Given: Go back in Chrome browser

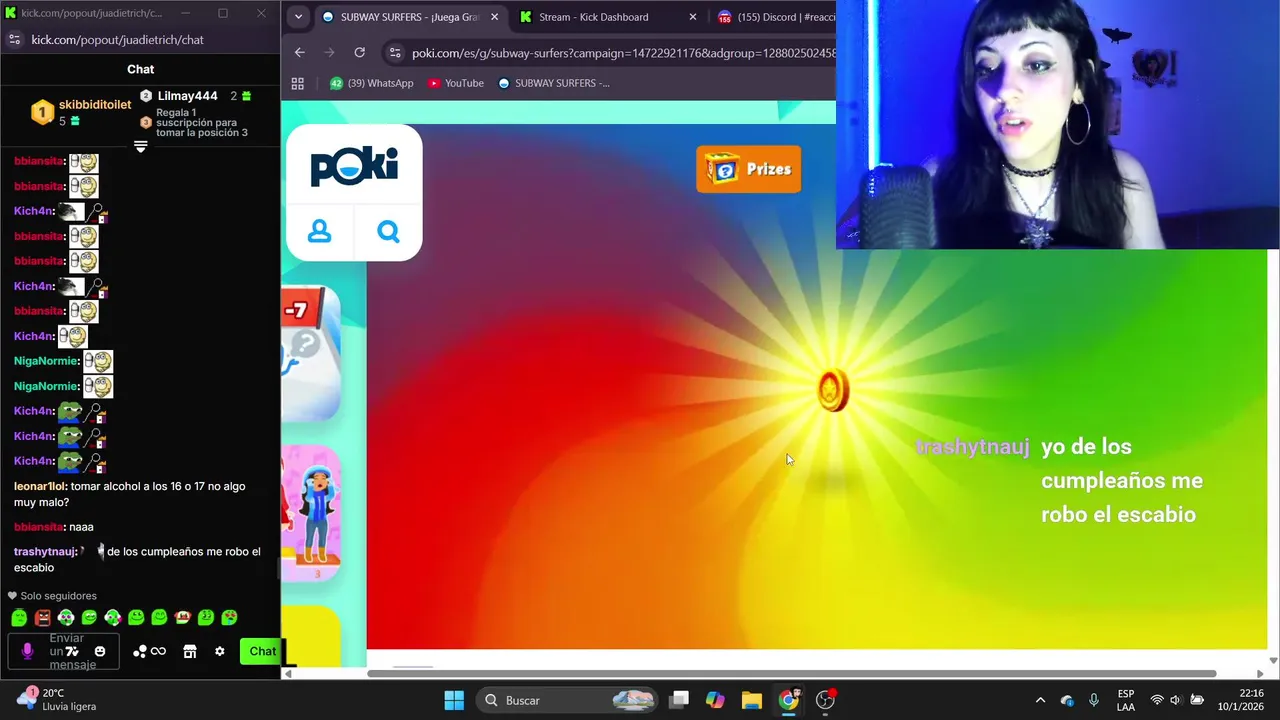Looking at the screenshot, I should tap(299, 52).
